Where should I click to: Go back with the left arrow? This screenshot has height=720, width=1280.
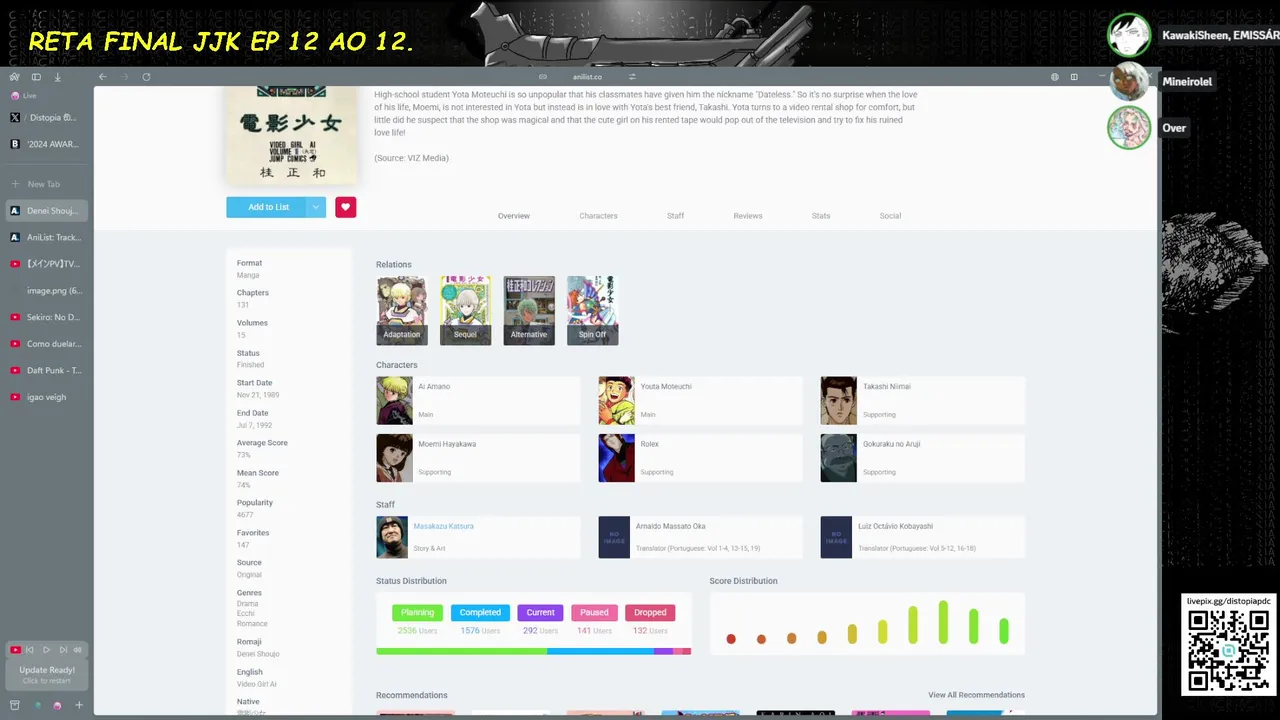[x=102, y=77]
